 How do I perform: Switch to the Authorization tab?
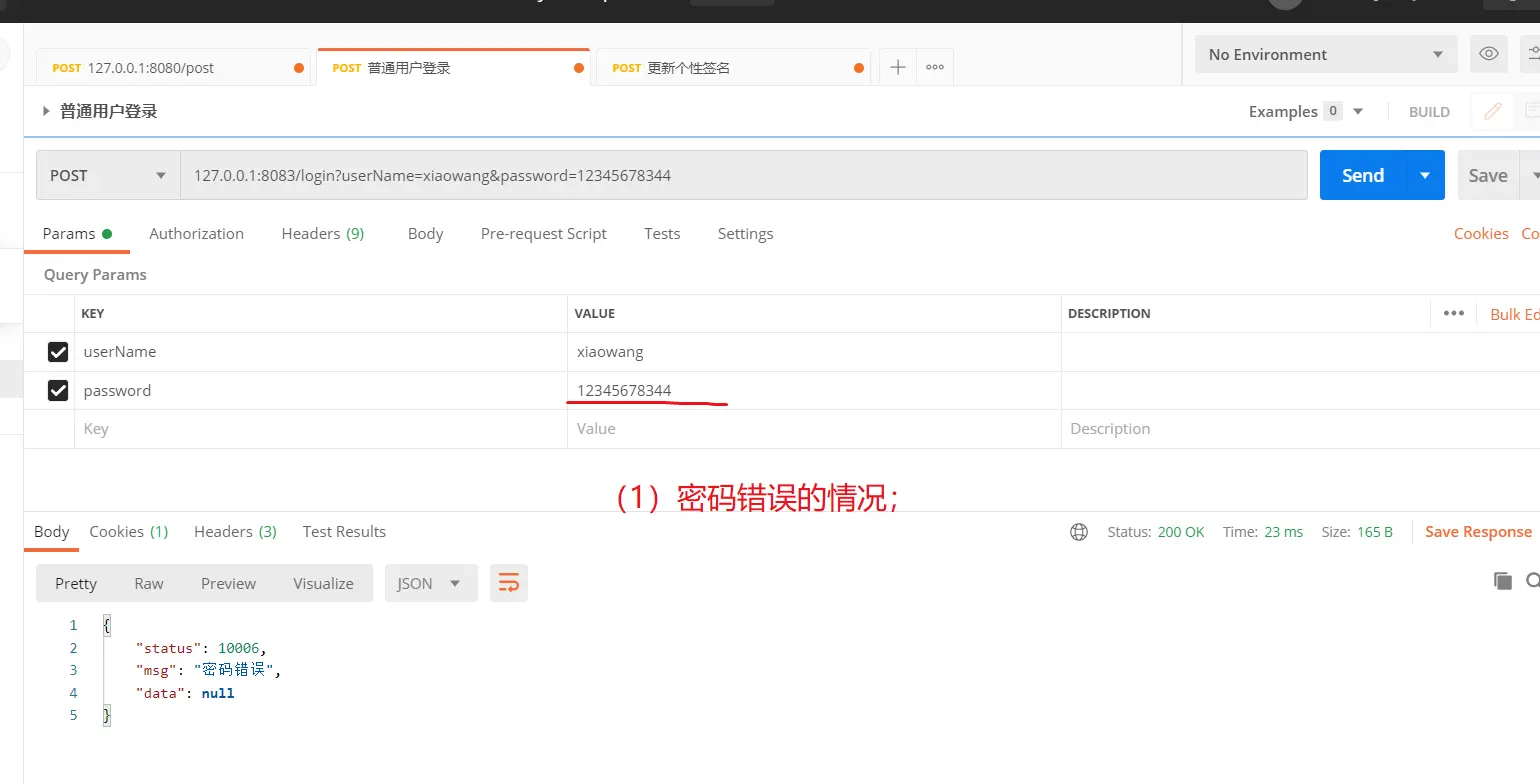[196, 233]
